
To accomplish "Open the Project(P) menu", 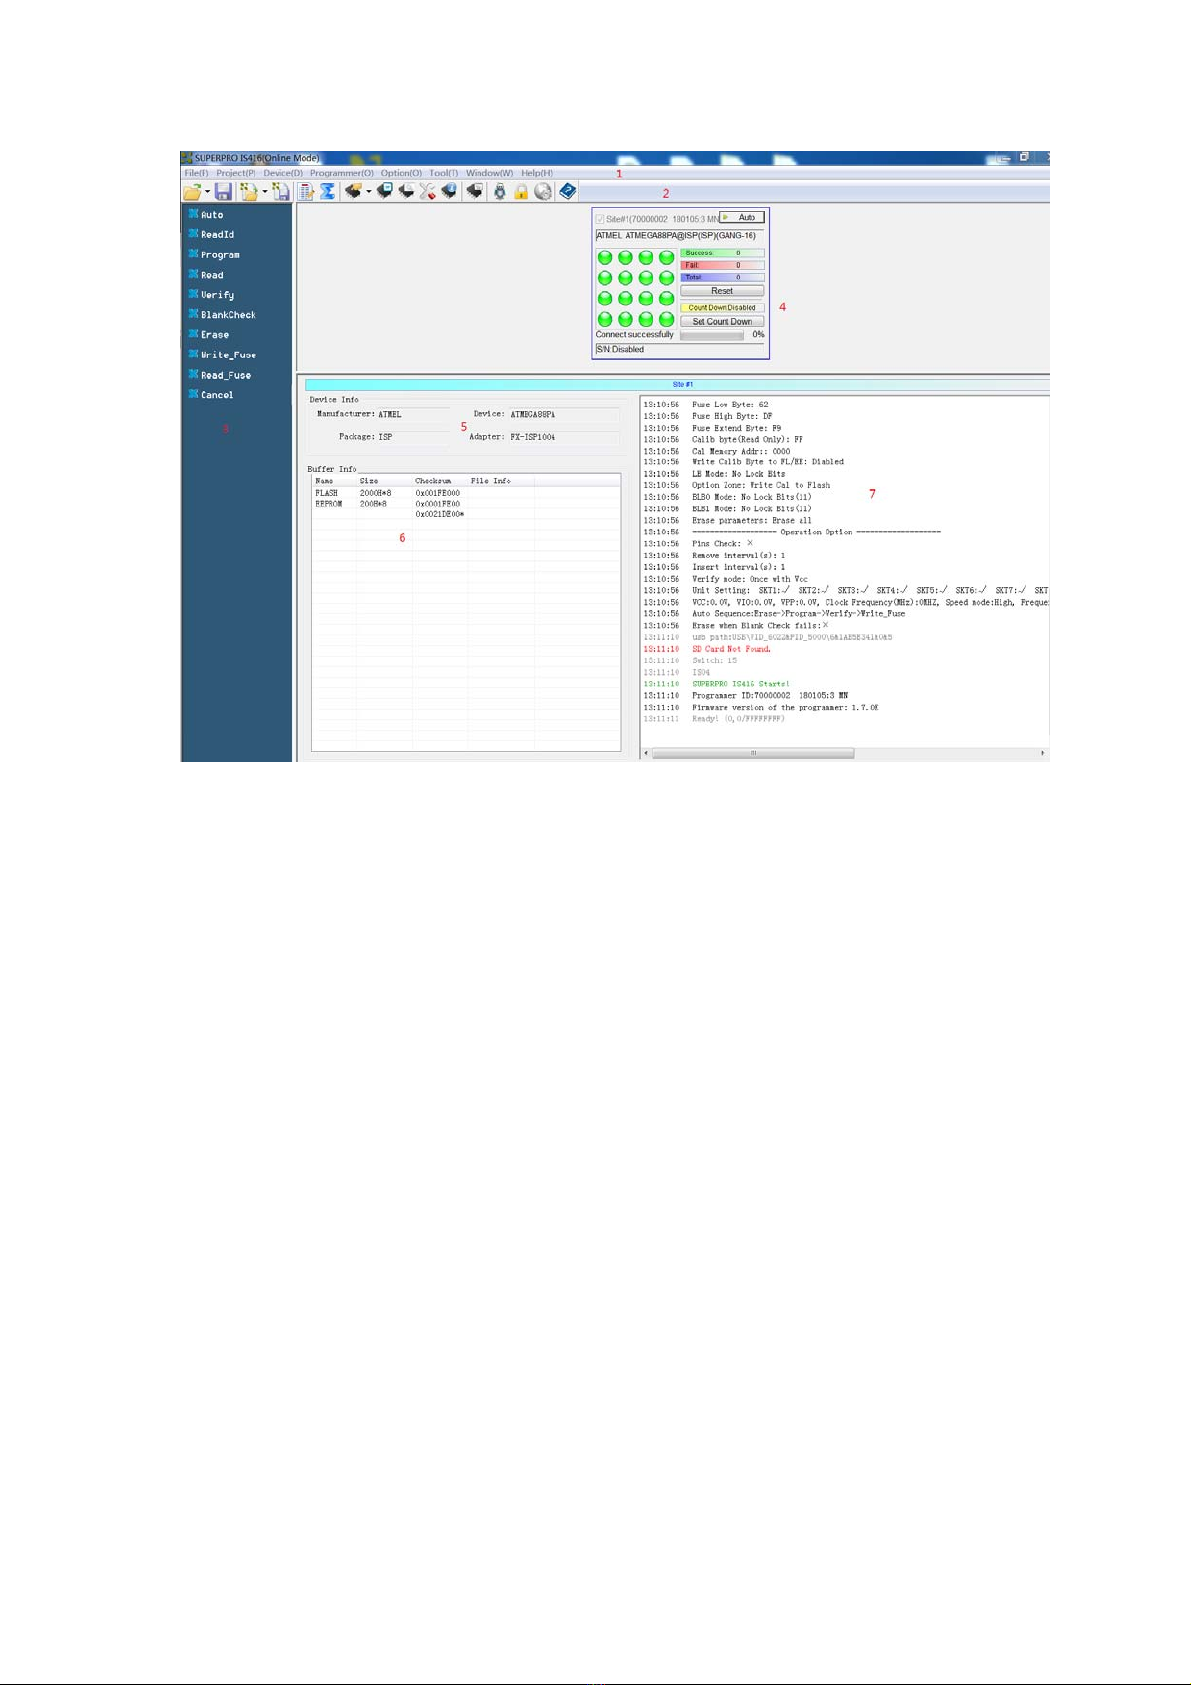I will click(236, 173).
